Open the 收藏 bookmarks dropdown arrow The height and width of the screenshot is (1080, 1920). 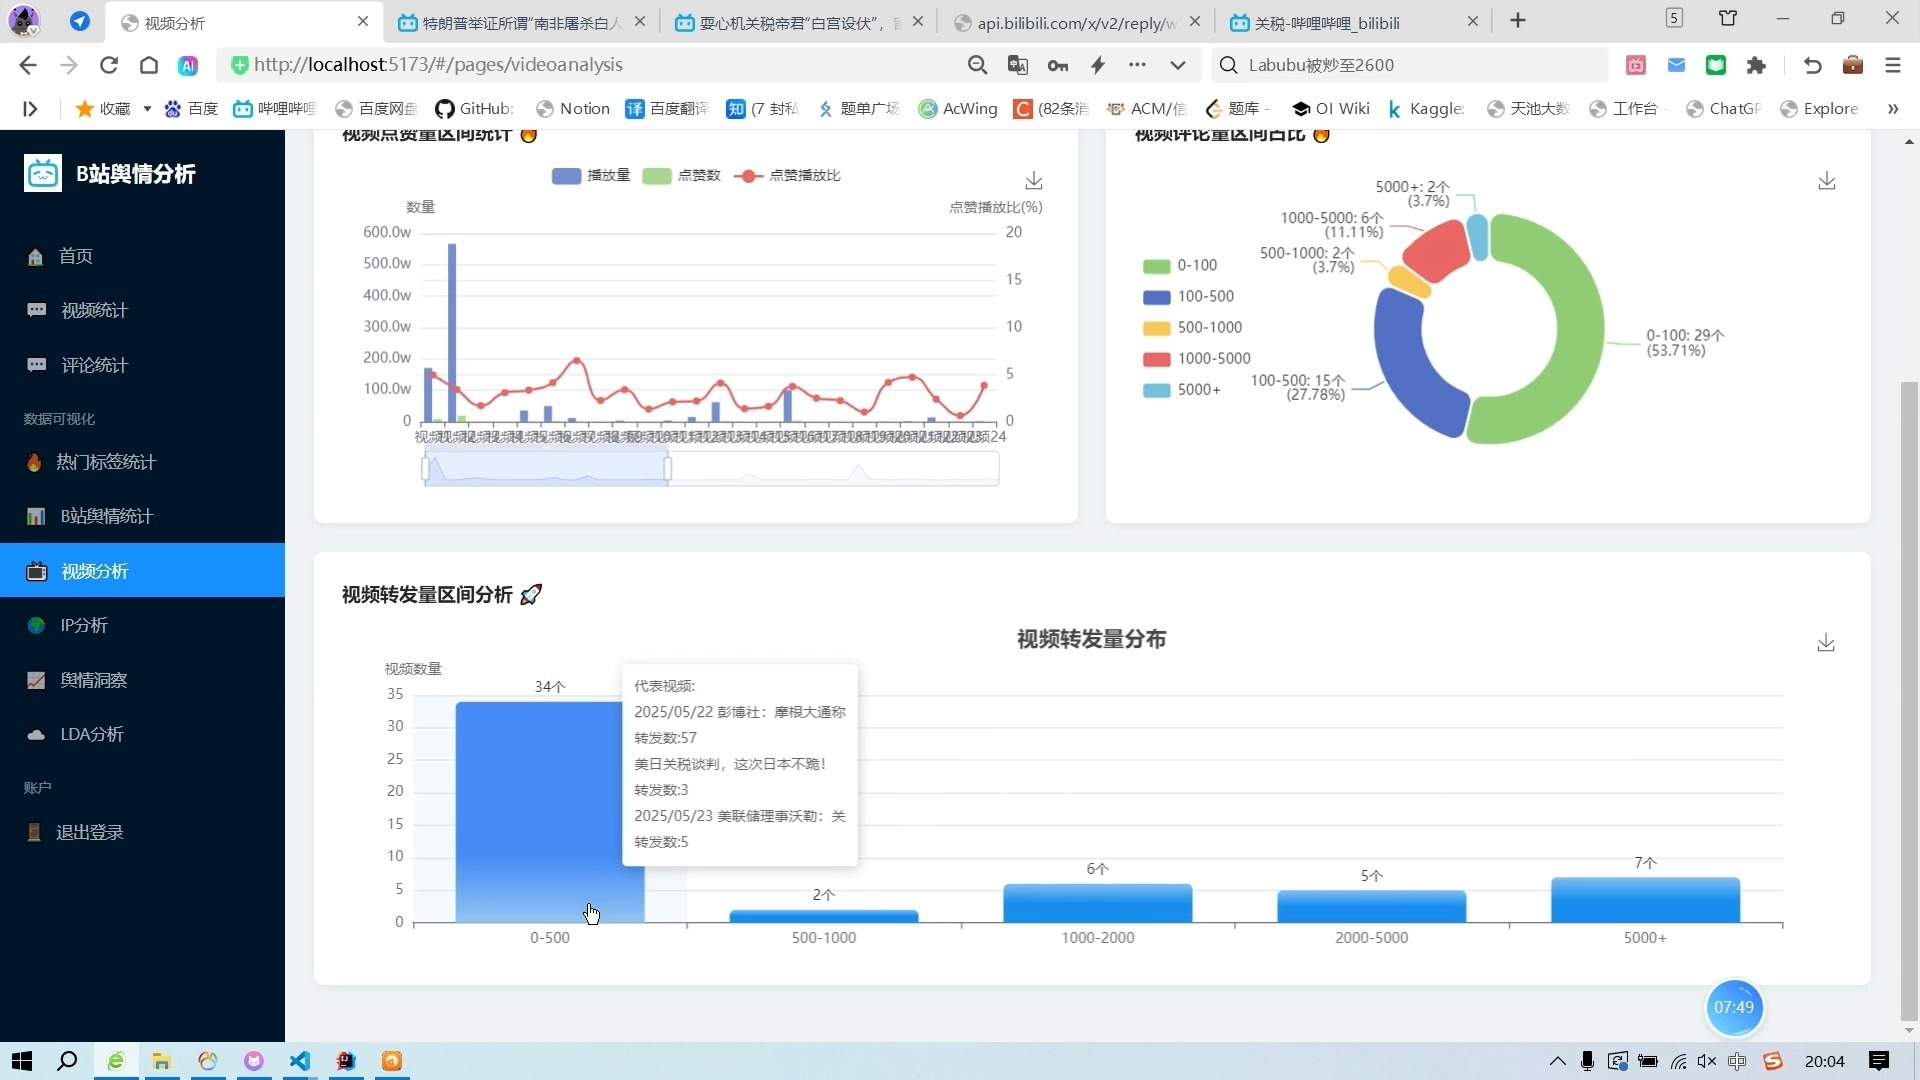pos(147,109)
